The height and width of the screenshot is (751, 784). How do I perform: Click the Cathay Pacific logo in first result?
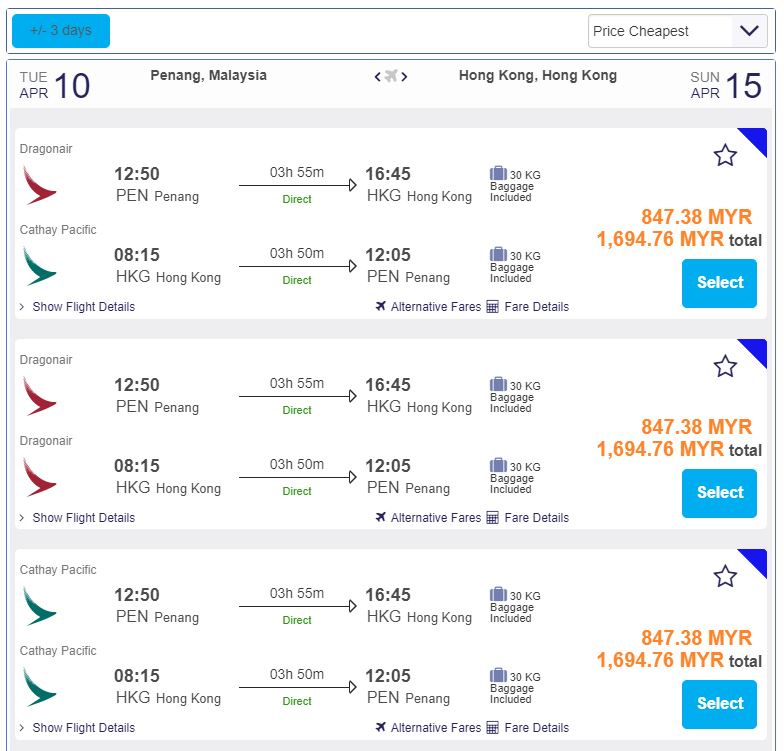tap(40, 266)
